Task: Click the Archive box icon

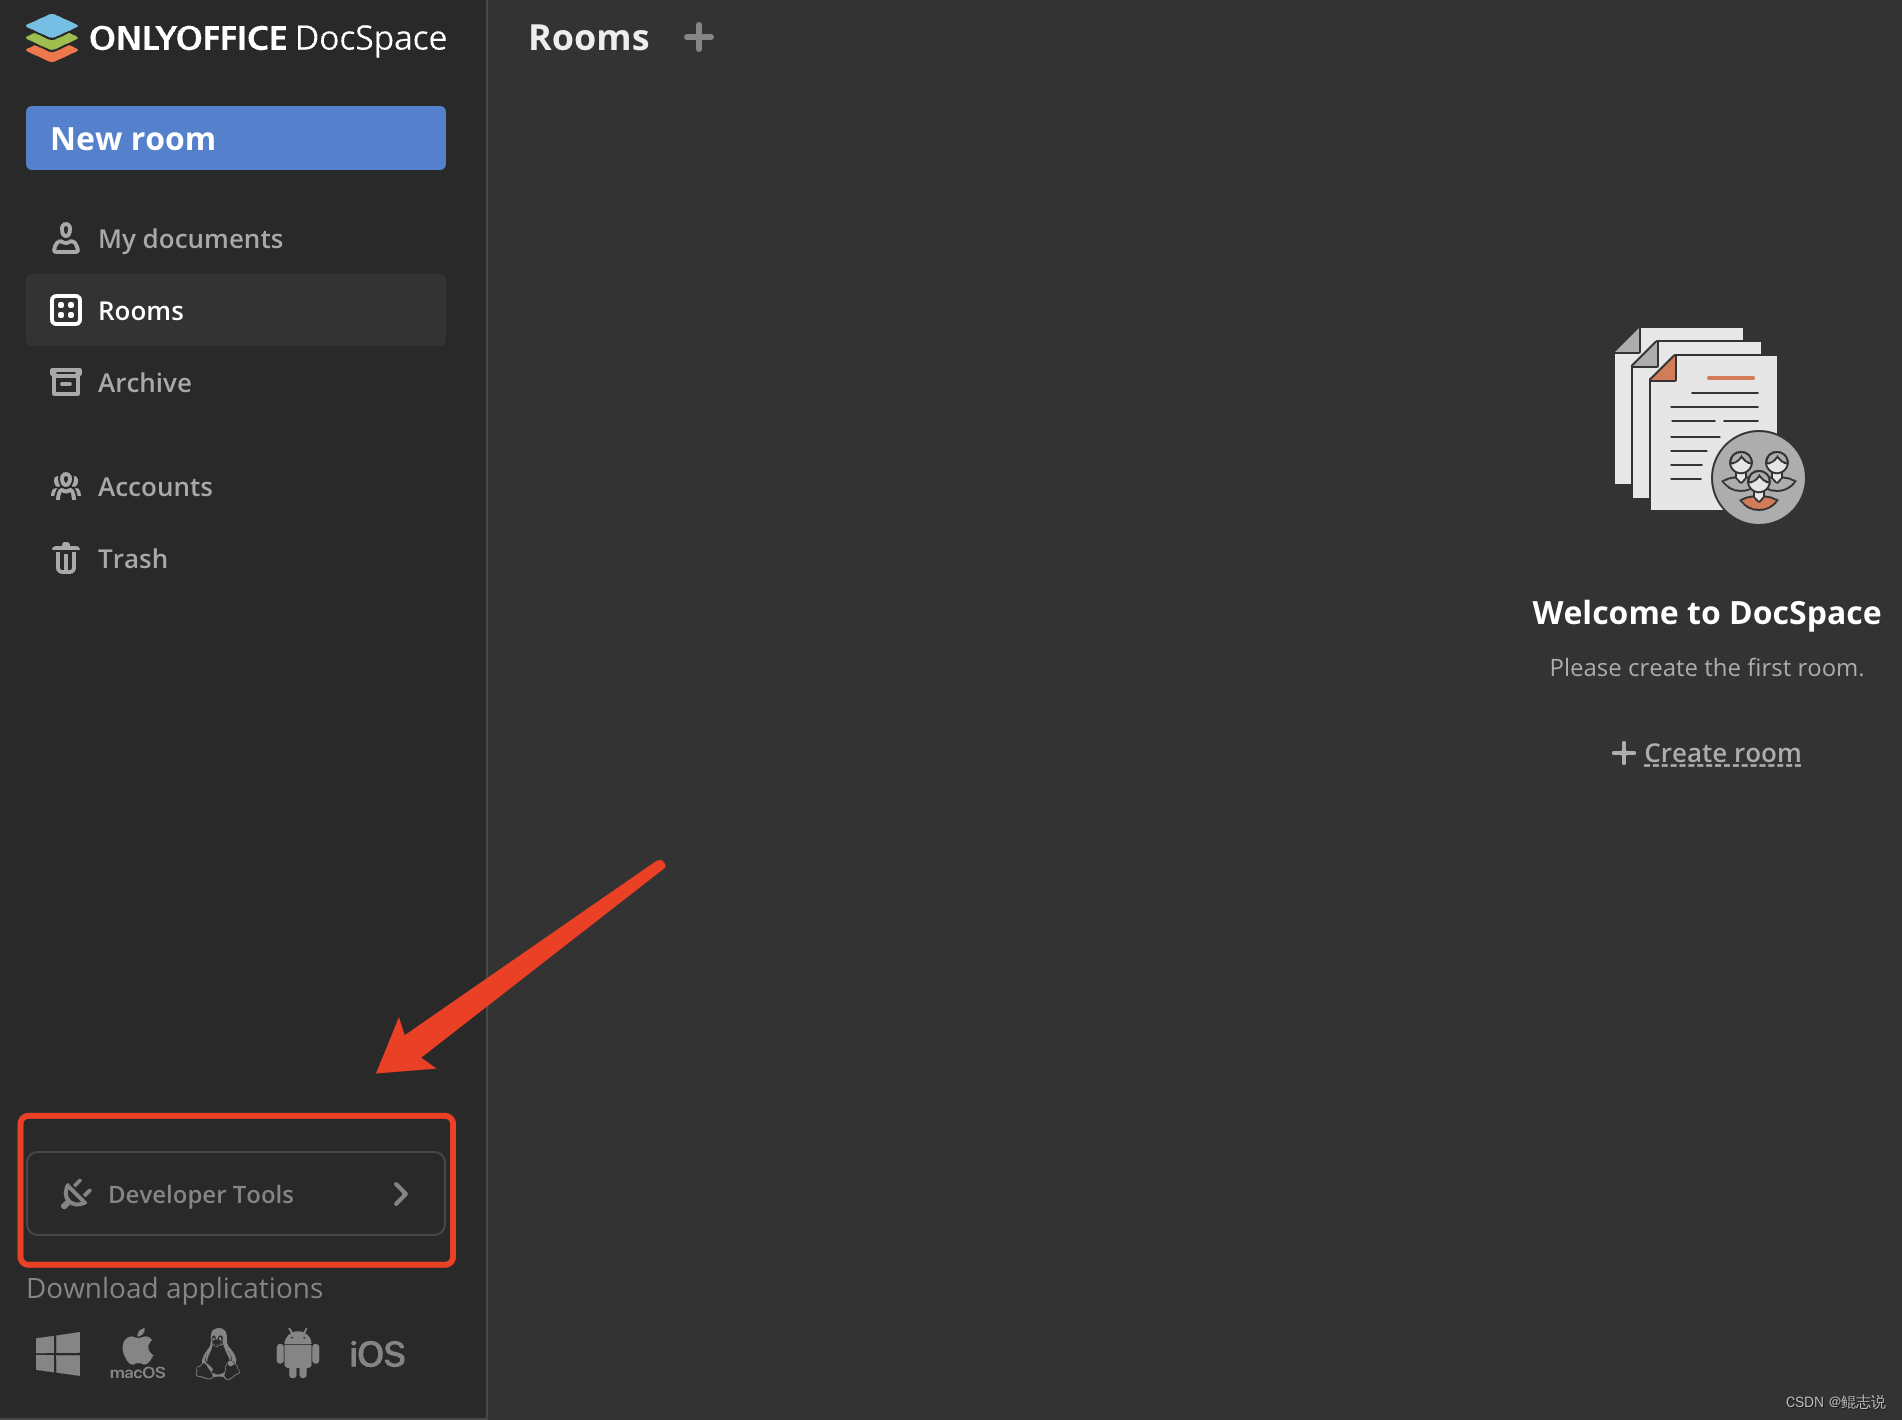Action: point(66,382)
